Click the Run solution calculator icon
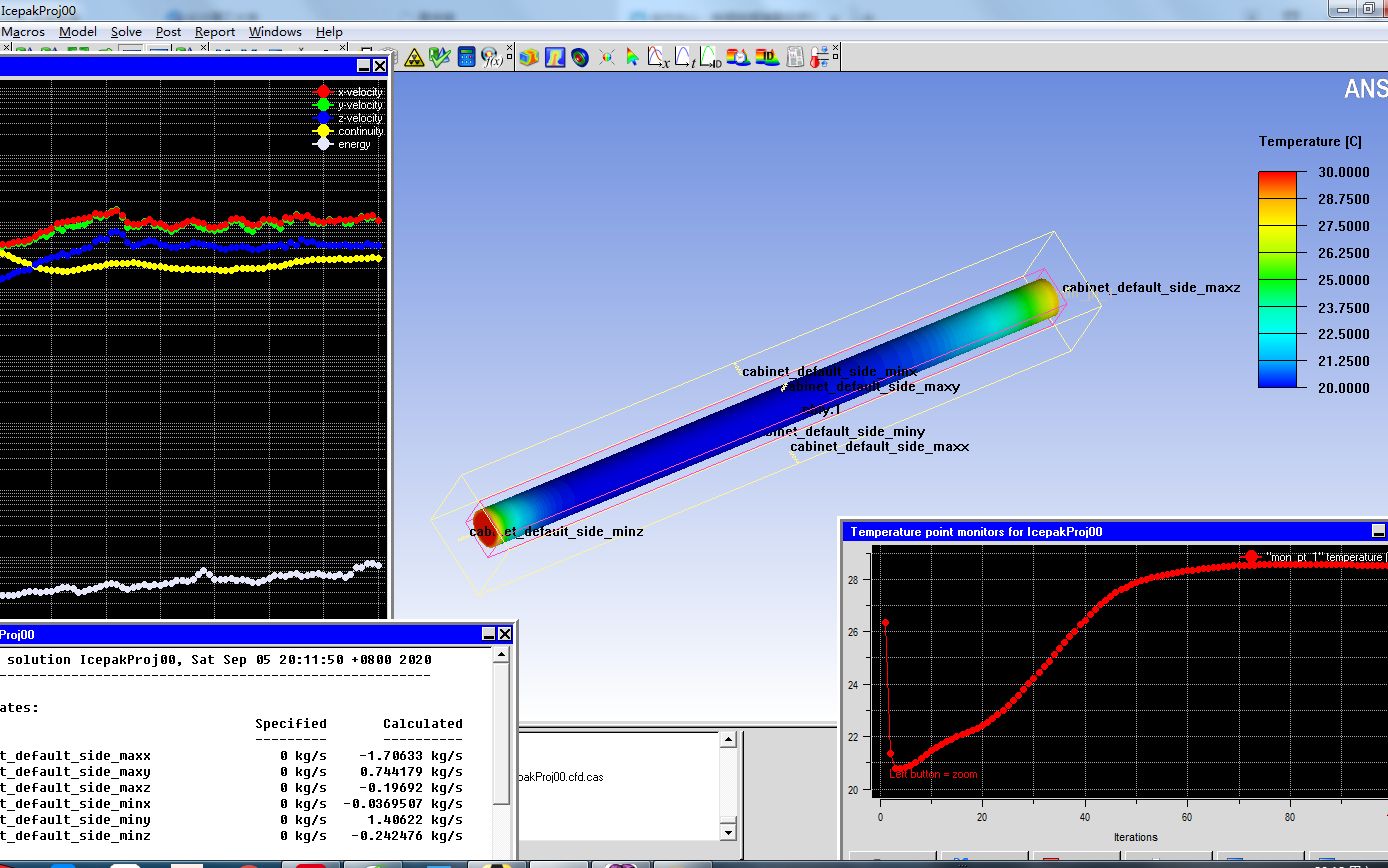The image size is (1388, 868). coord(466,57)
